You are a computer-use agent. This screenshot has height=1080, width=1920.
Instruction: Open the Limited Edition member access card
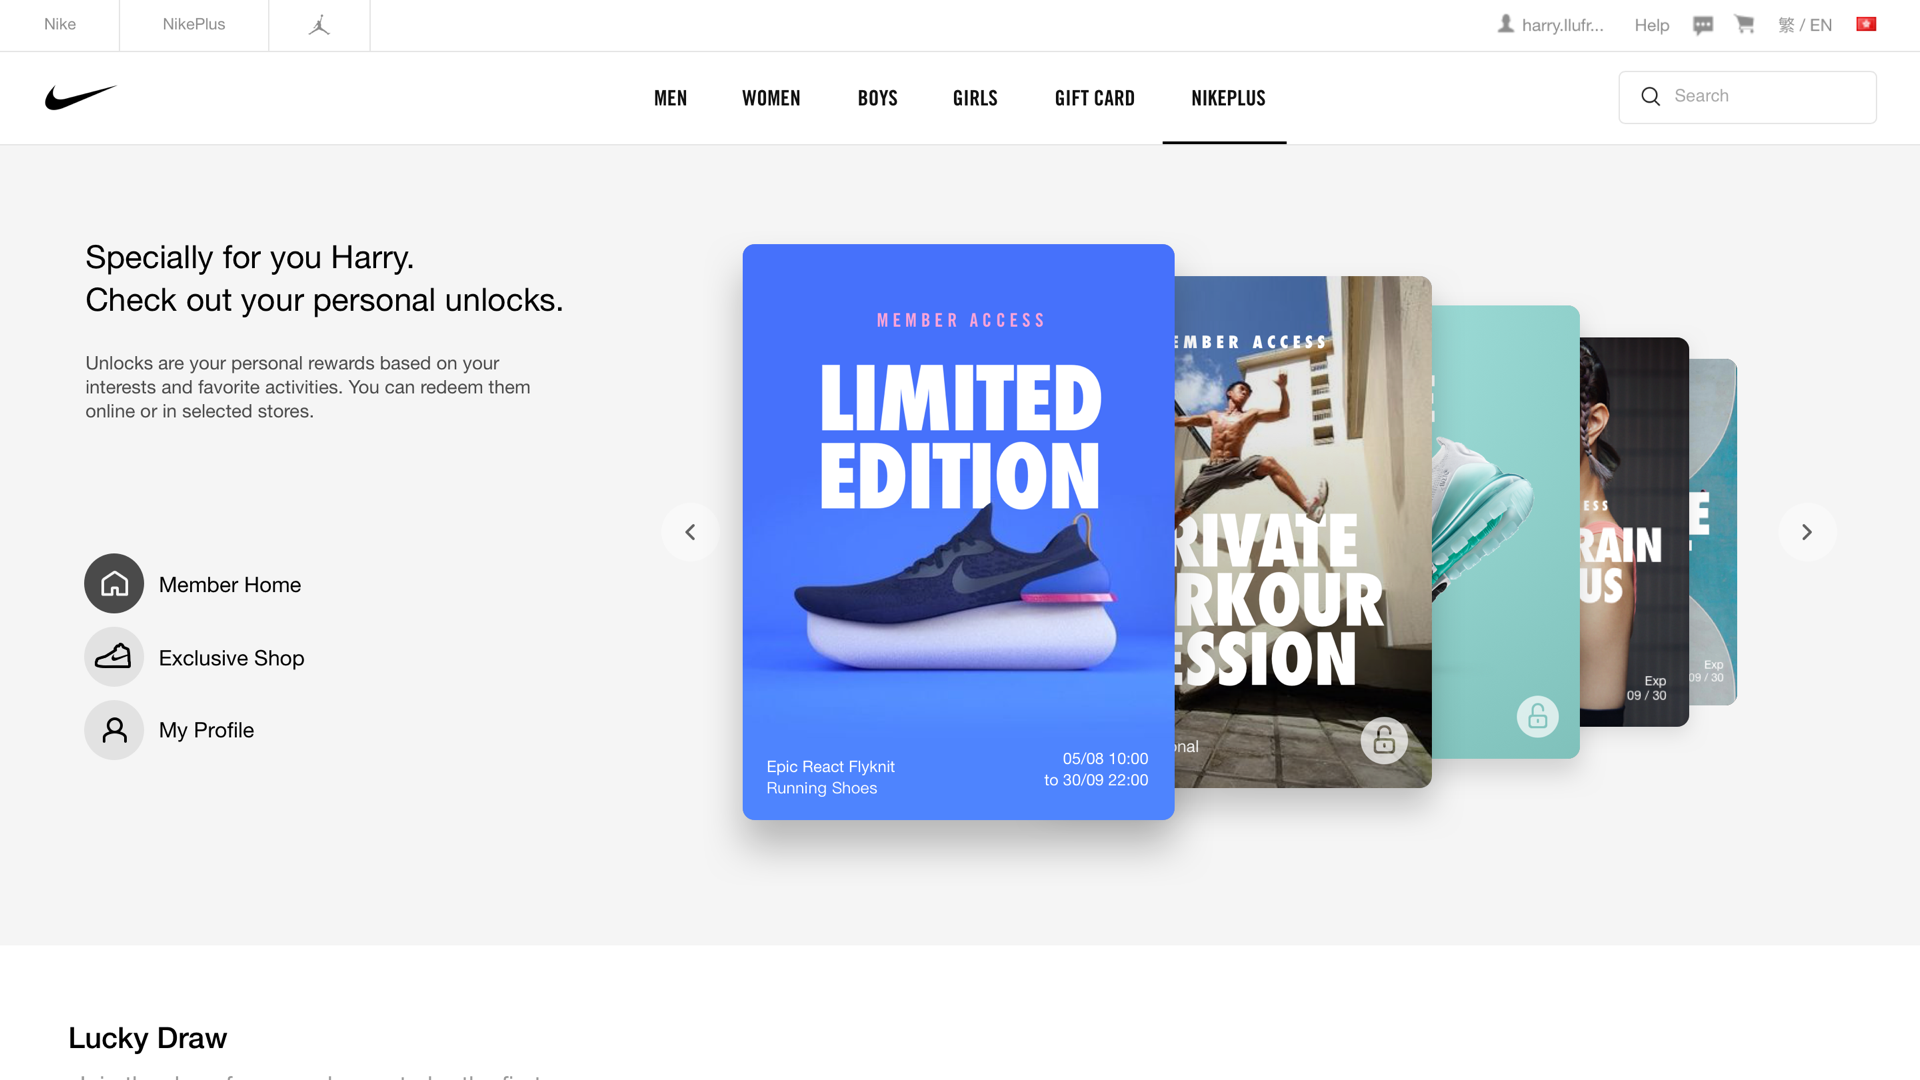click(x=958, y=532)
